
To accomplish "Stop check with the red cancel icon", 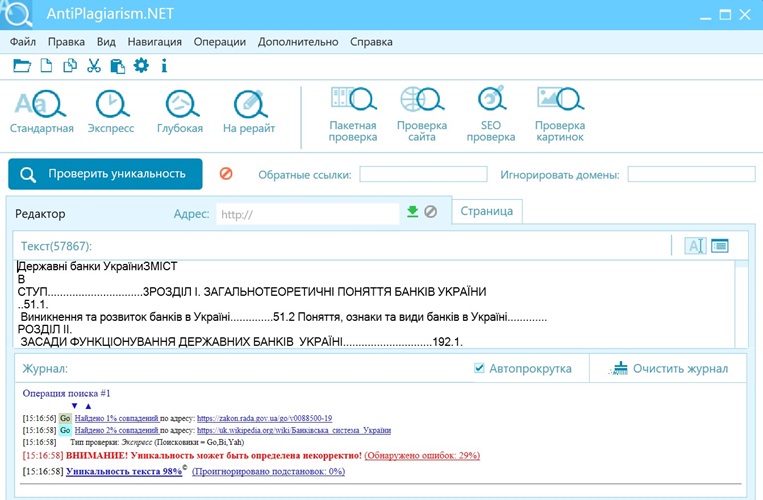I will point(226,174).
